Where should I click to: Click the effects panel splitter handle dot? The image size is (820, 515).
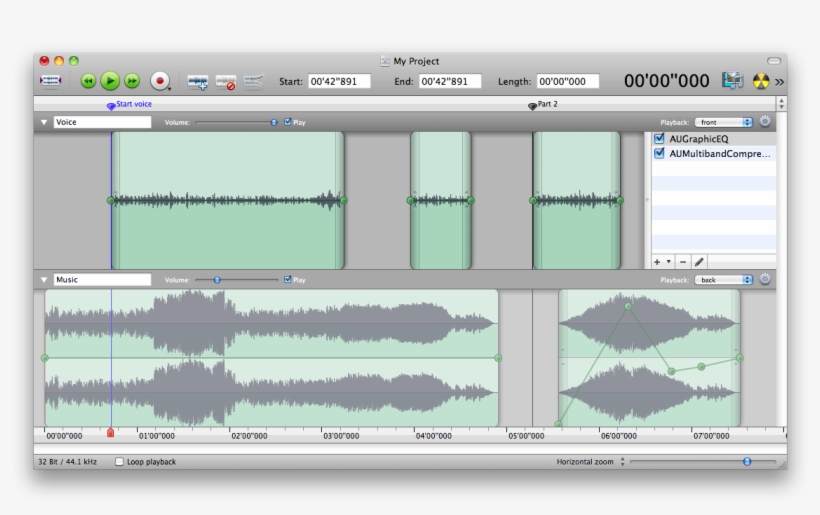tap(647, 200)
